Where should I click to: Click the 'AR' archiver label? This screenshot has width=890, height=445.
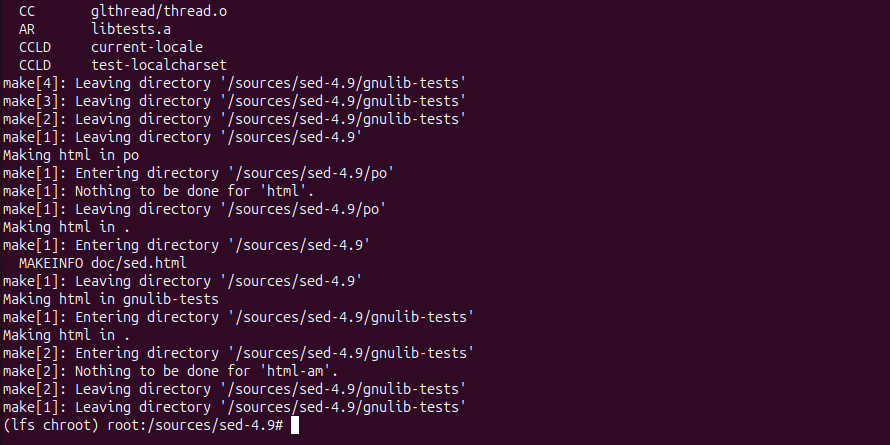pyautogui.click(x=27, y=29)
